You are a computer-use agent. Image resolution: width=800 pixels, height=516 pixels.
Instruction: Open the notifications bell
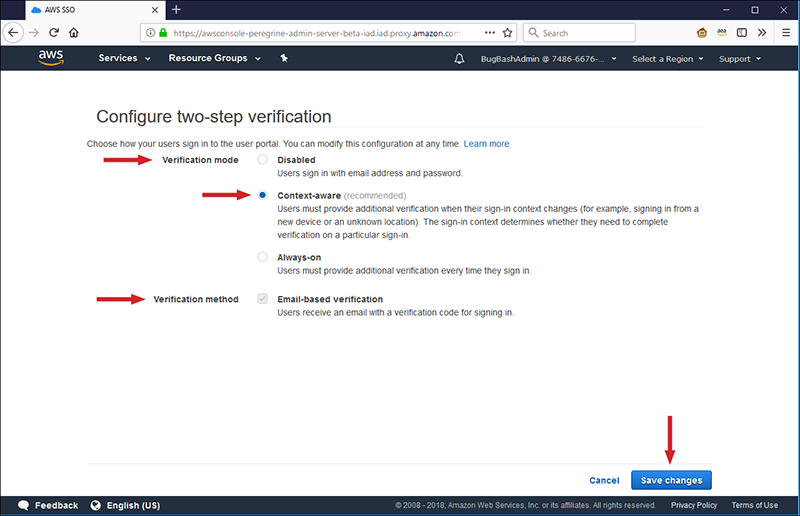[x=459, y=59]
